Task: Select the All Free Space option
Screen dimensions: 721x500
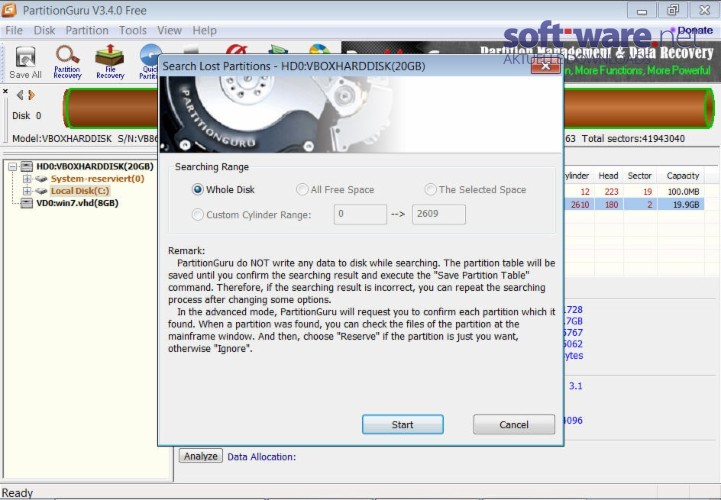Action: [x=302, y=190]
